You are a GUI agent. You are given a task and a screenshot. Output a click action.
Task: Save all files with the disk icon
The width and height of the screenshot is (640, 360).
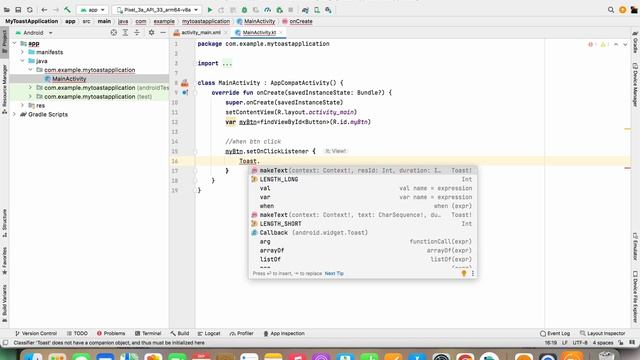point(18,10)
